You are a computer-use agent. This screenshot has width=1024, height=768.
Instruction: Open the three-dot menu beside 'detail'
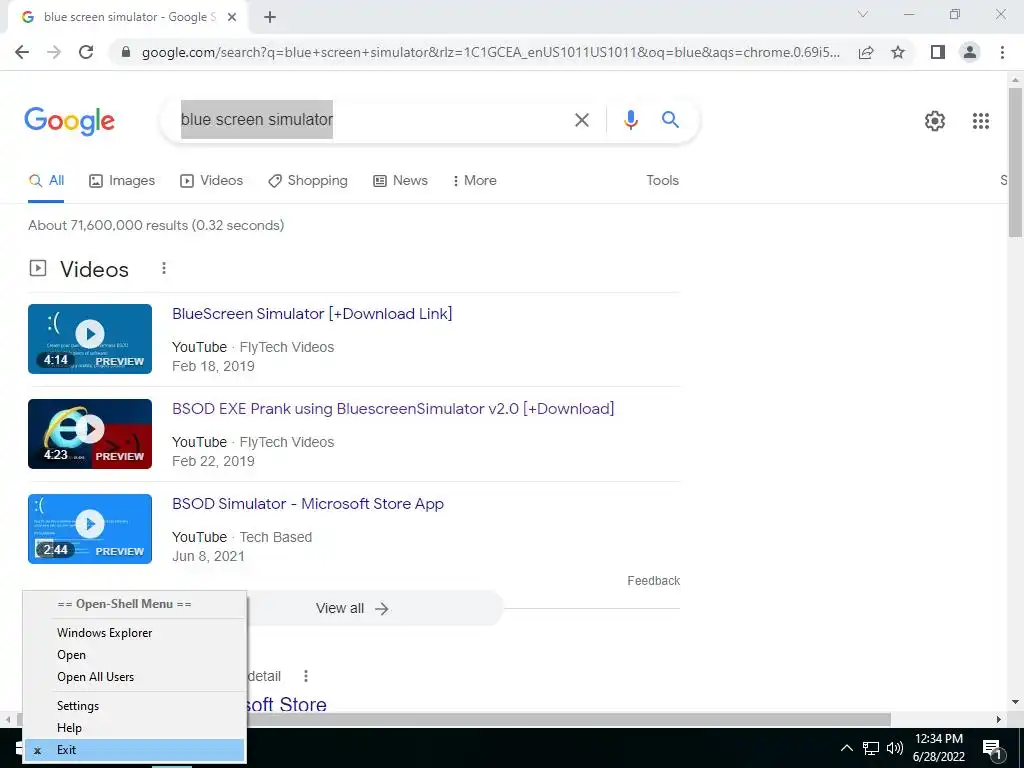coord(306,676)
